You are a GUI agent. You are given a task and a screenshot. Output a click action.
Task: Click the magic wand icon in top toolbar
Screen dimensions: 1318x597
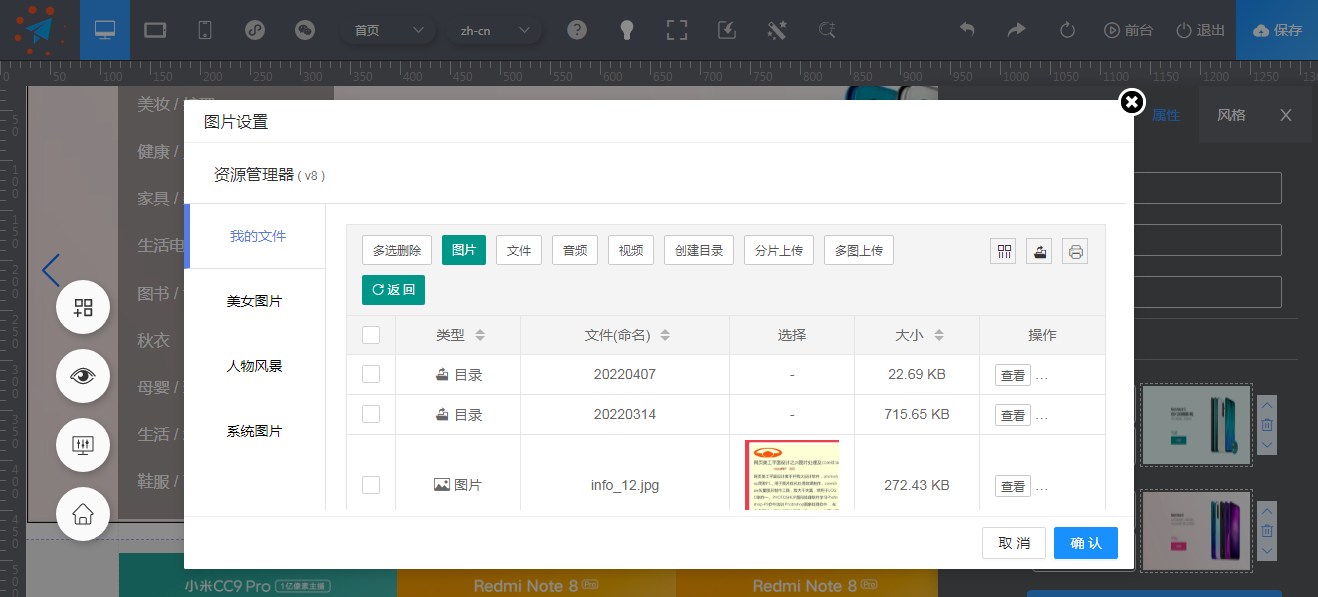coord(777,29)
